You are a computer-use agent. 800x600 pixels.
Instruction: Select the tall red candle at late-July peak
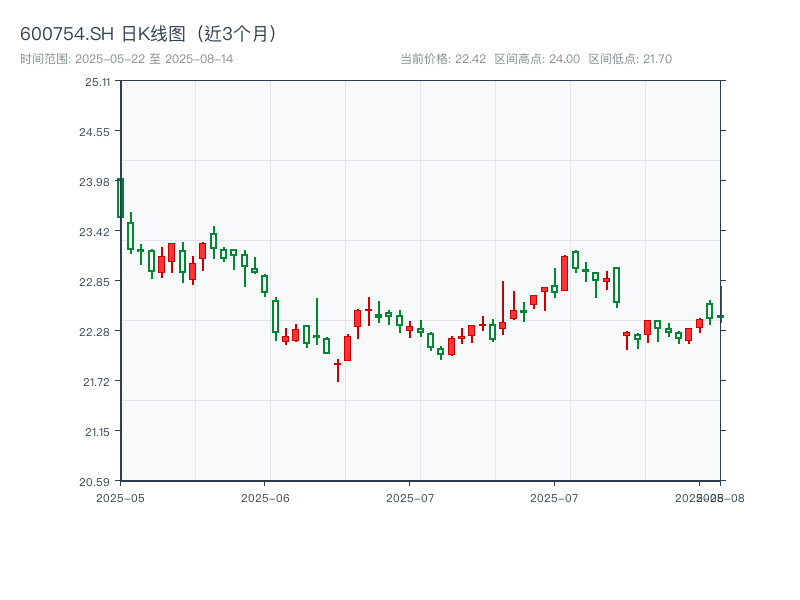[x=564, y=273]
